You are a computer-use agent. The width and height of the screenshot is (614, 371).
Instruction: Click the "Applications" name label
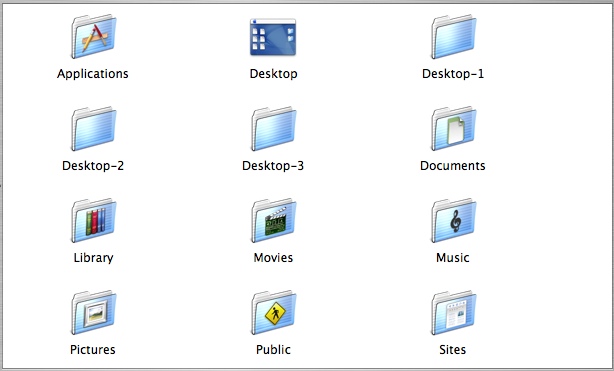[x=93, y=74]
